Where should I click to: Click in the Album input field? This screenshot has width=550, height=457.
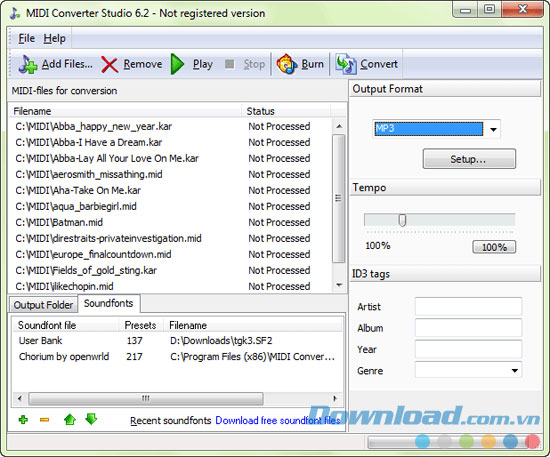[468, 328]
